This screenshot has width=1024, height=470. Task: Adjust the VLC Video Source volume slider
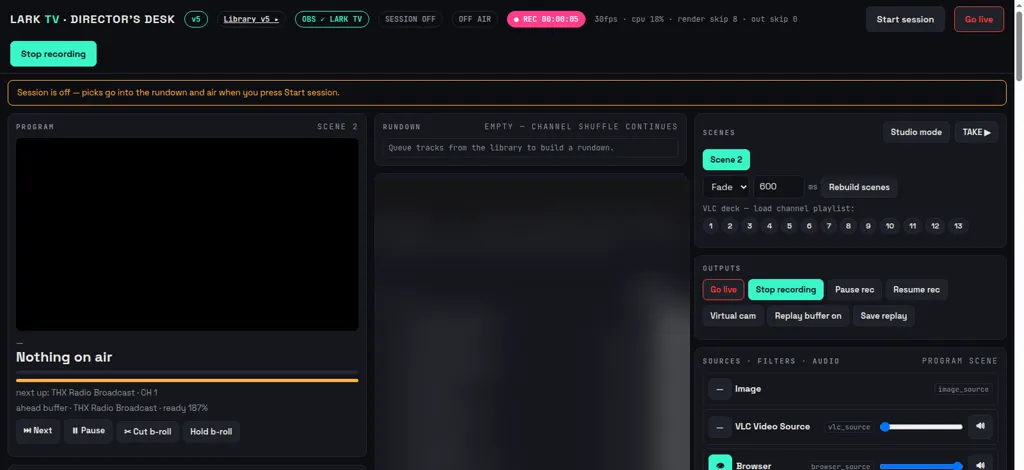tap(921, 427)
